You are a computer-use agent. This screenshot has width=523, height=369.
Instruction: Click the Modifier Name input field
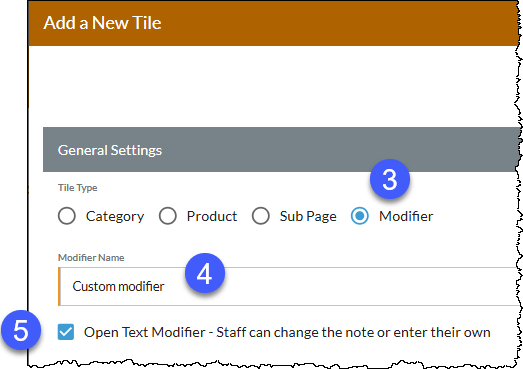coord(289,286)
